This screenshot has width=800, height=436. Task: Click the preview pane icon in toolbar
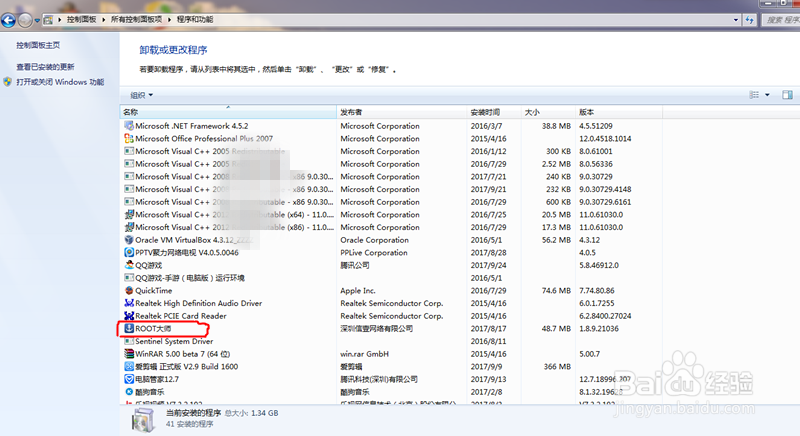point(787,95)
